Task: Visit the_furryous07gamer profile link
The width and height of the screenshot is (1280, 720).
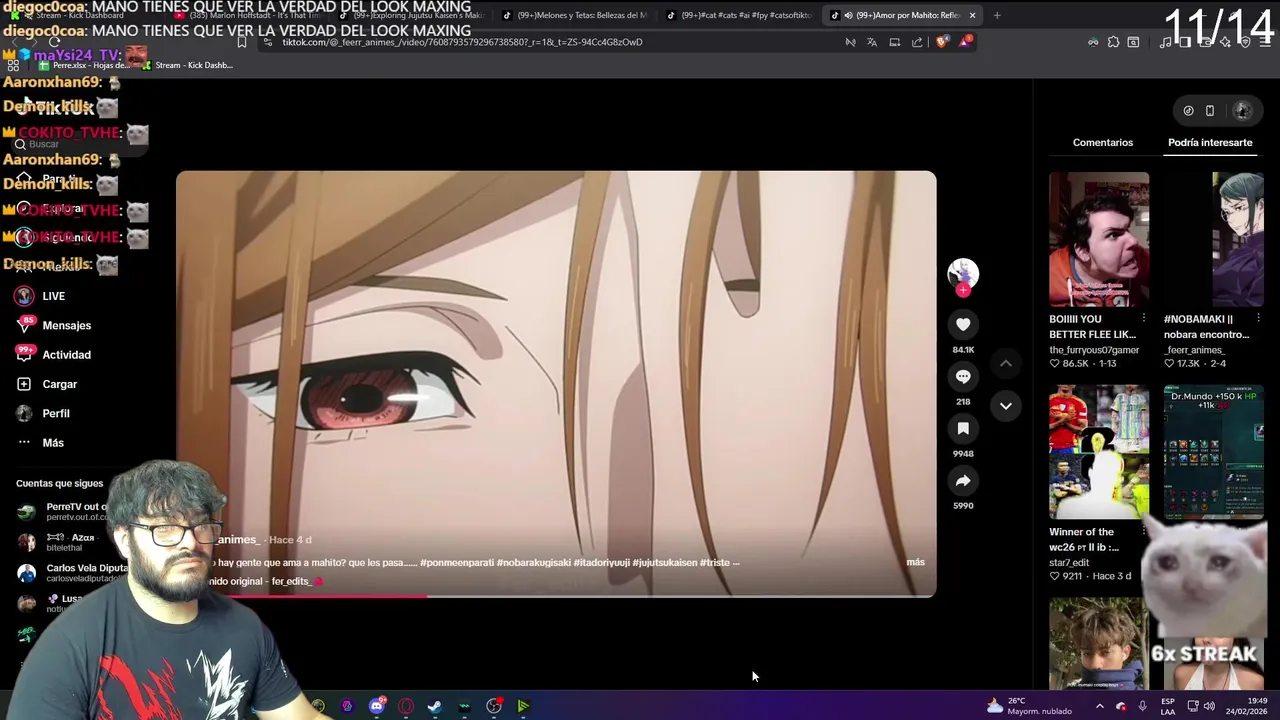Action: click(1094, 350)
